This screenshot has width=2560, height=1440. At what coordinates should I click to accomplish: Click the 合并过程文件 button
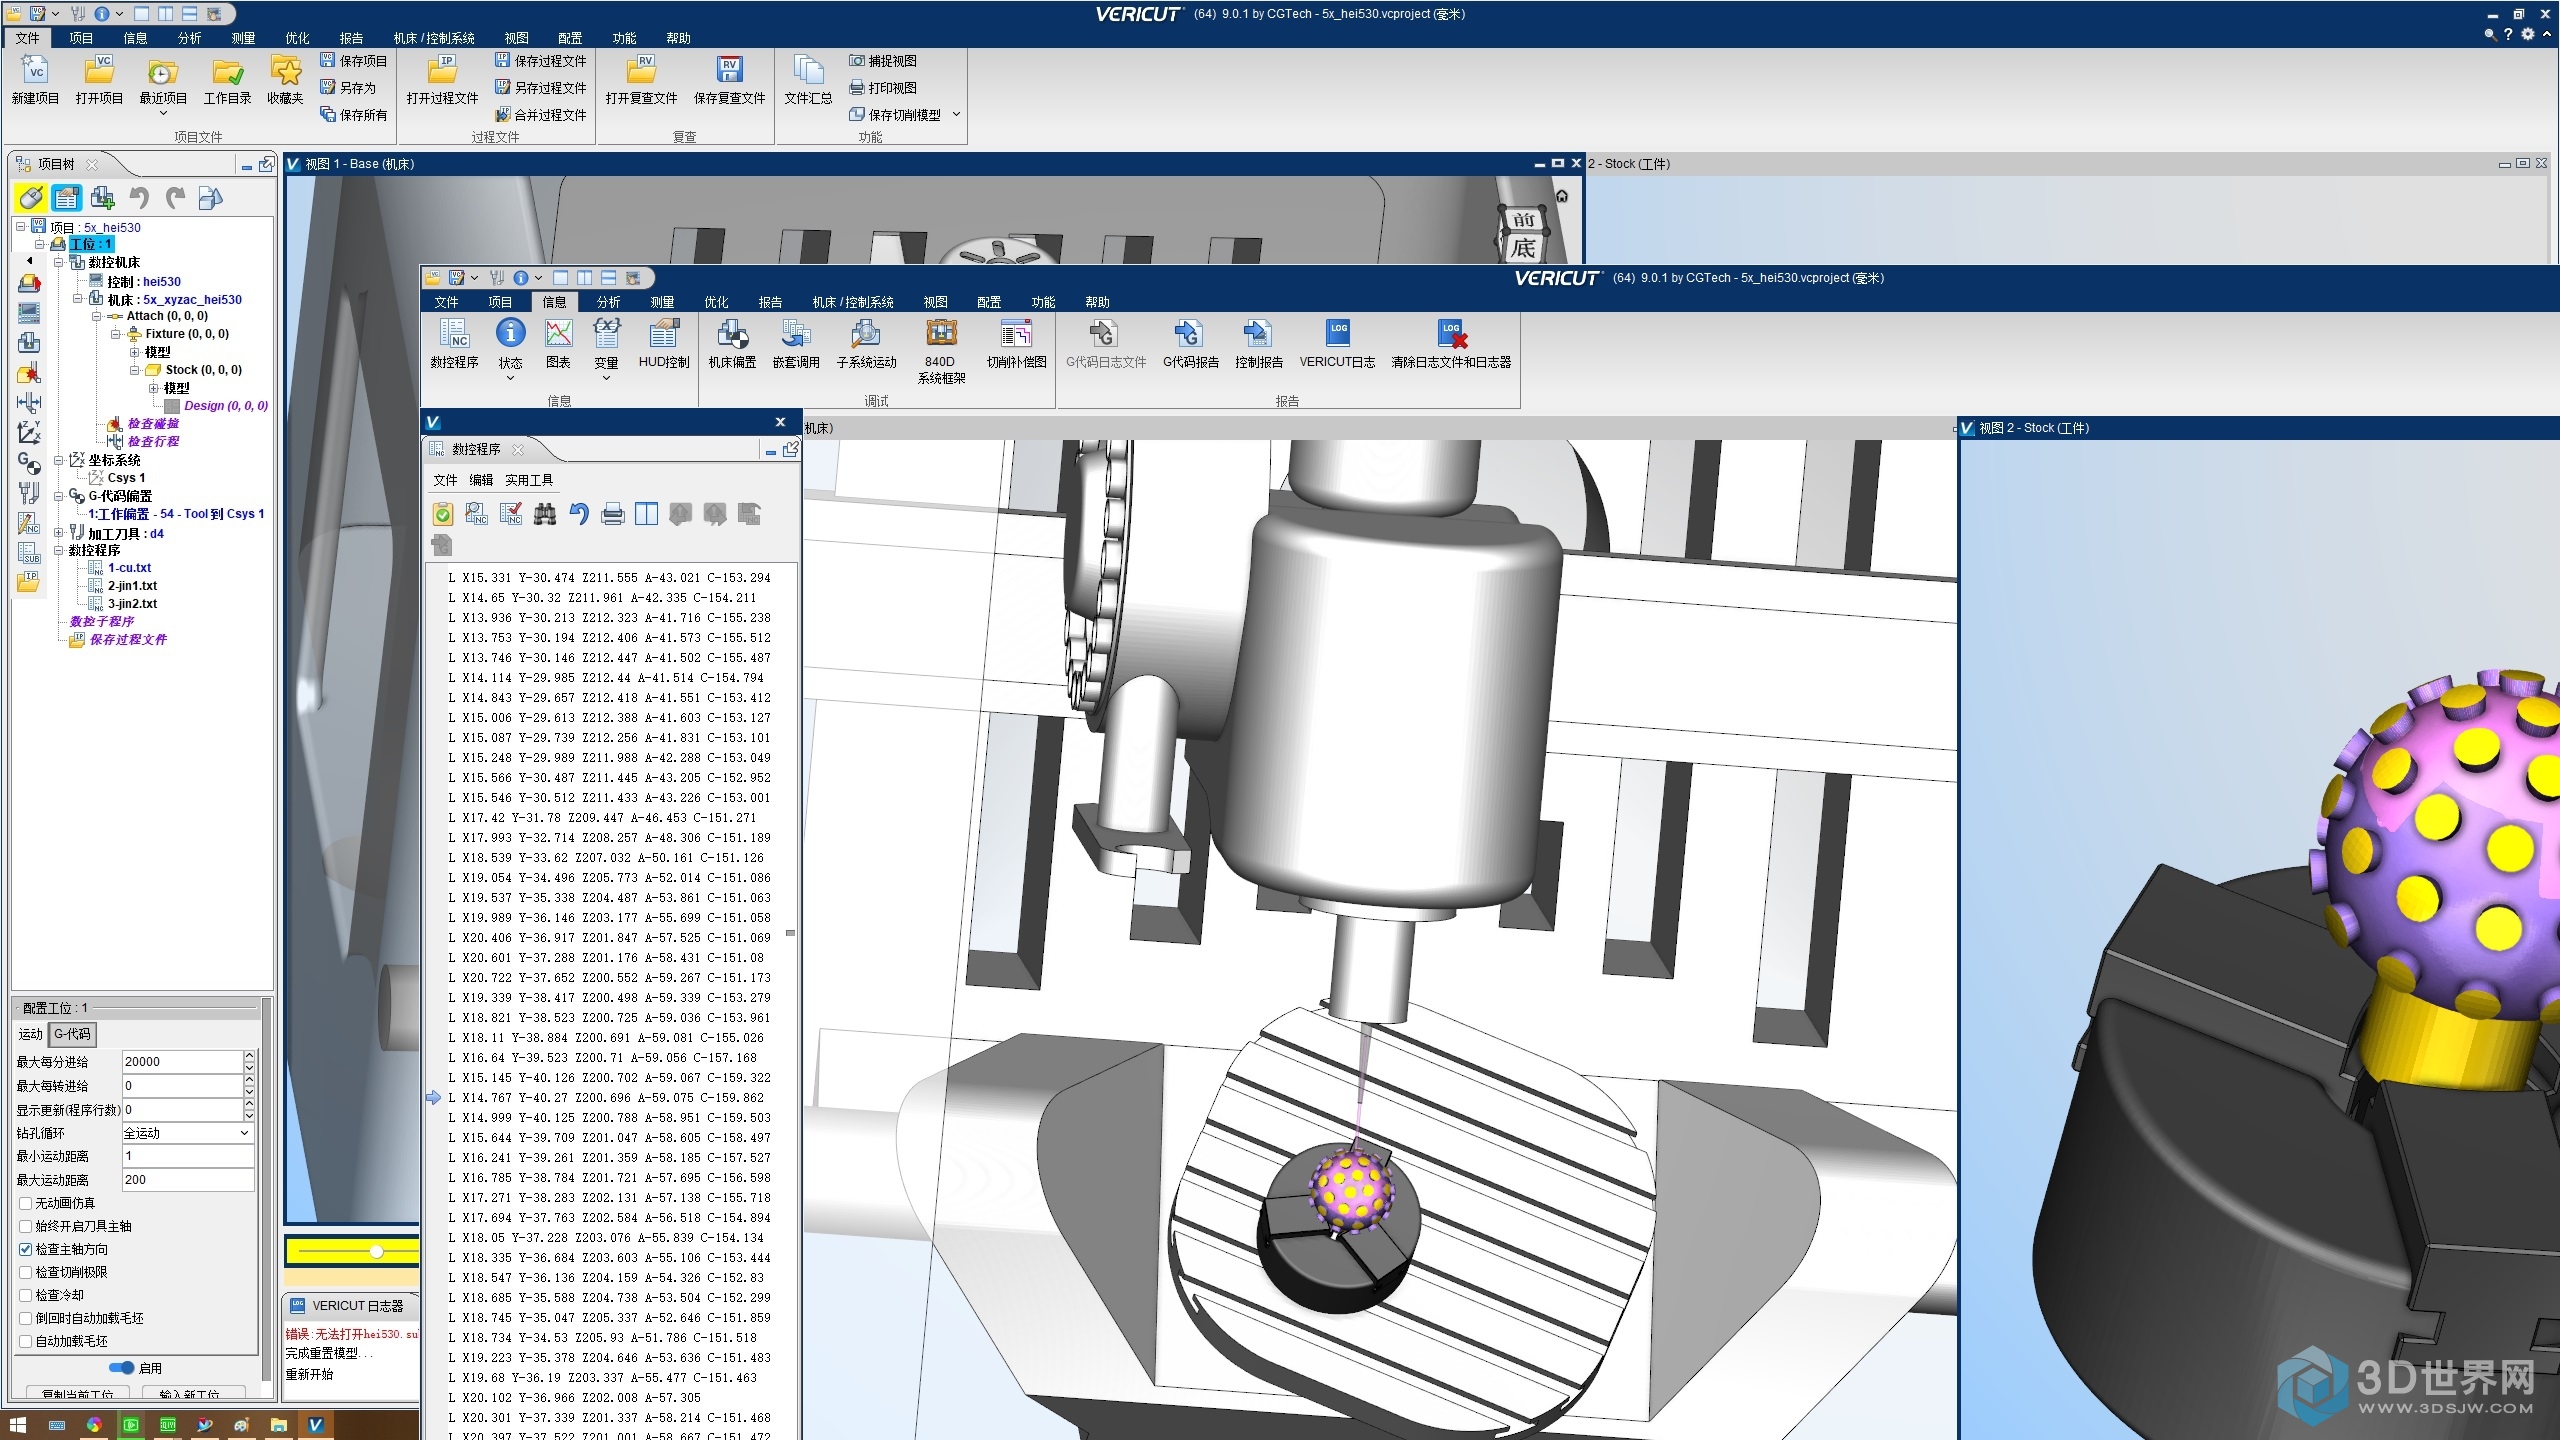click(x=541, y=115)
